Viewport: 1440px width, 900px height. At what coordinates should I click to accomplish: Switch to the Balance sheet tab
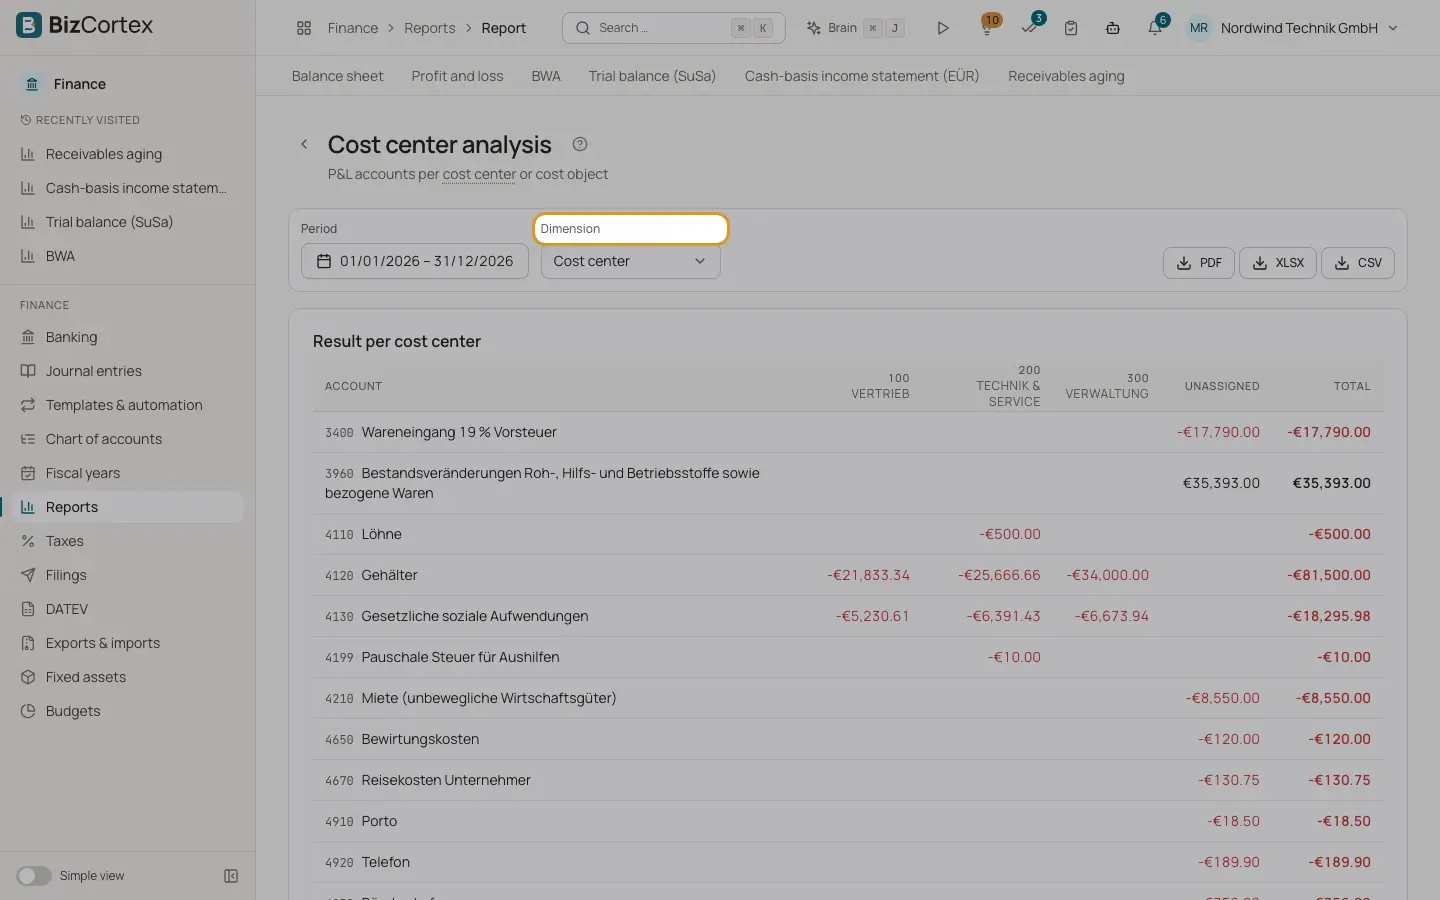tap(337, 76)
